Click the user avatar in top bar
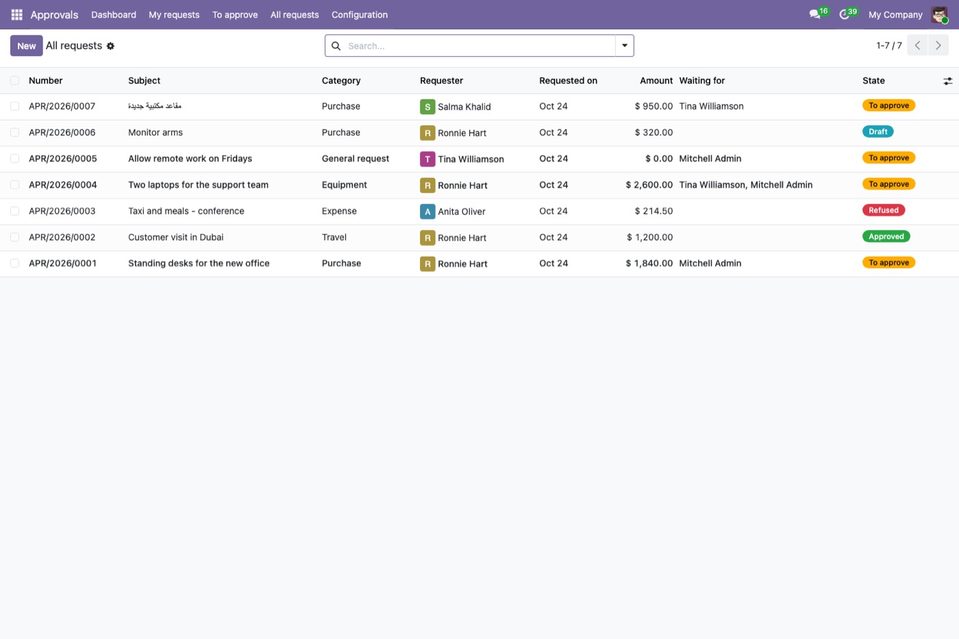The height and width of the screenshot is (639, 959). (939, 15)
